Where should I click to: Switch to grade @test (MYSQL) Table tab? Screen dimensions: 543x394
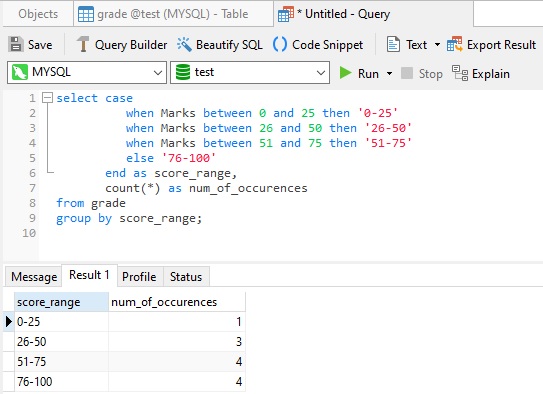[173, 14]
